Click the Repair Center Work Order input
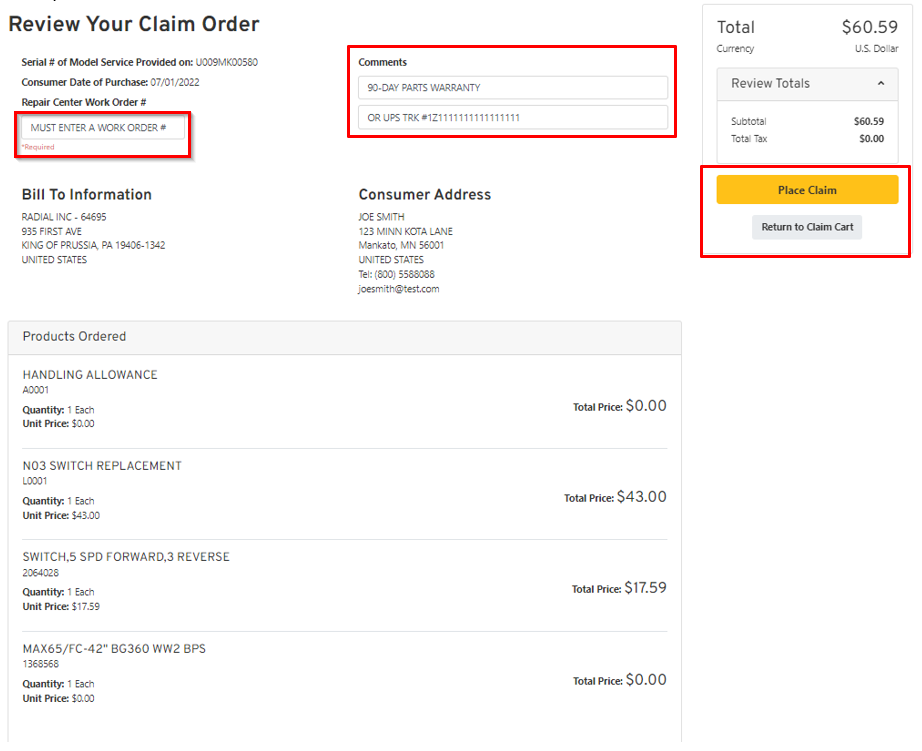 [x=103, y=128]
